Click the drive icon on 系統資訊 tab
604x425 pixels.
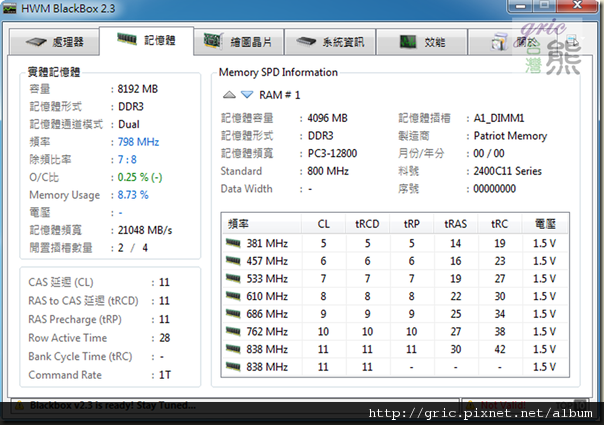pos(306,41)
